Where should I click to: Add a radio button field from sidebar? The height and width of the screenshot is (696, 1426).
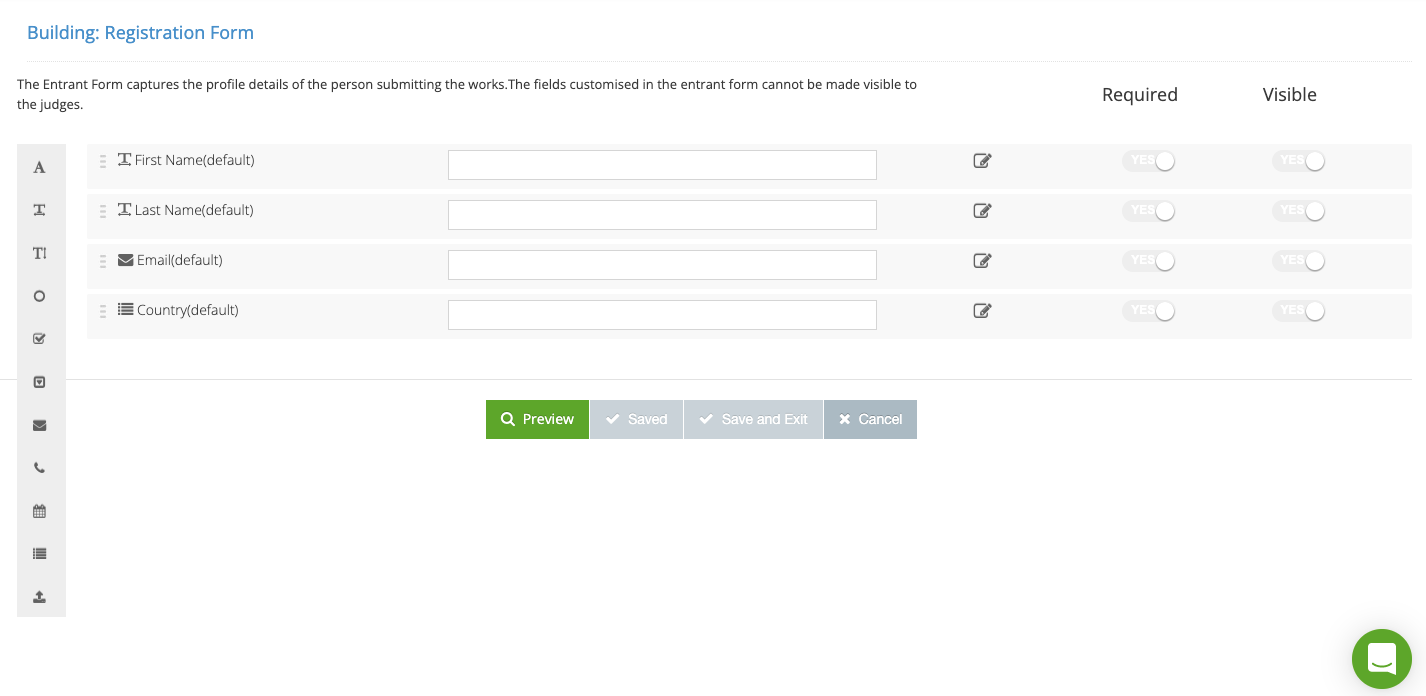(x=40, y=296)
